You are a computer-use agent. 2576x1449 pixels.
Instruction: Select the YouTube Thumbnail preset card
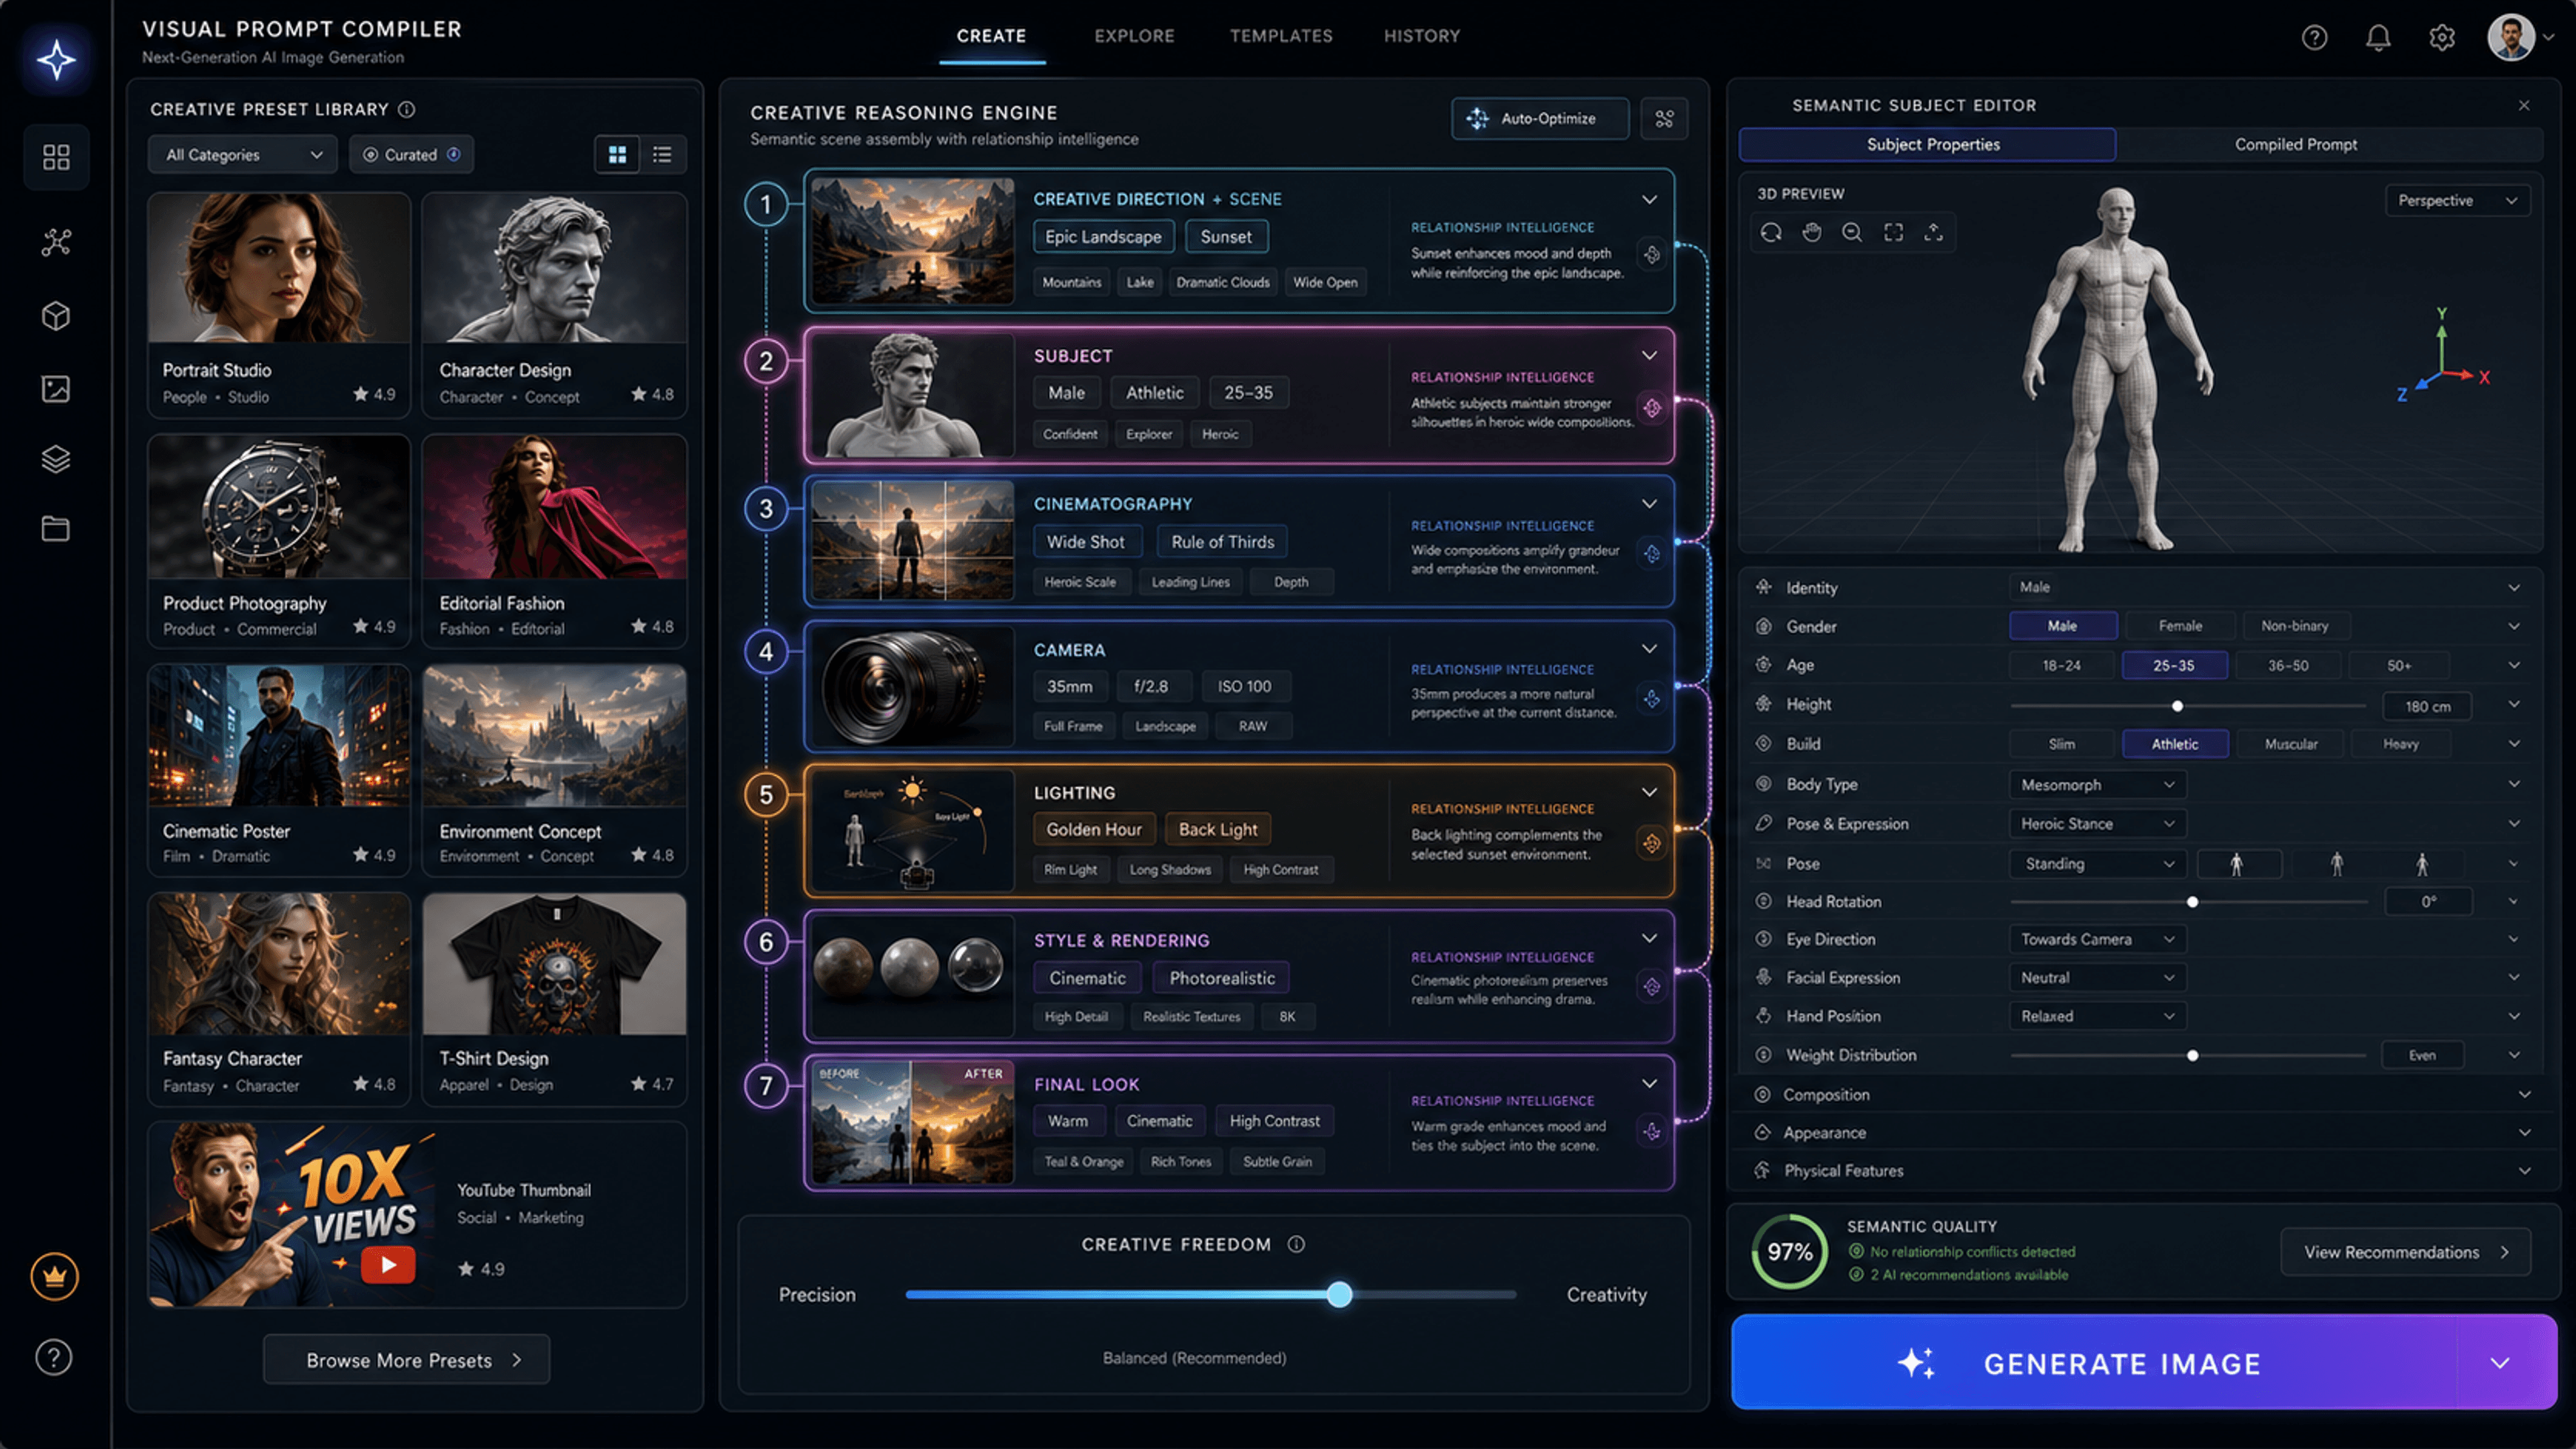(417, 1214)
